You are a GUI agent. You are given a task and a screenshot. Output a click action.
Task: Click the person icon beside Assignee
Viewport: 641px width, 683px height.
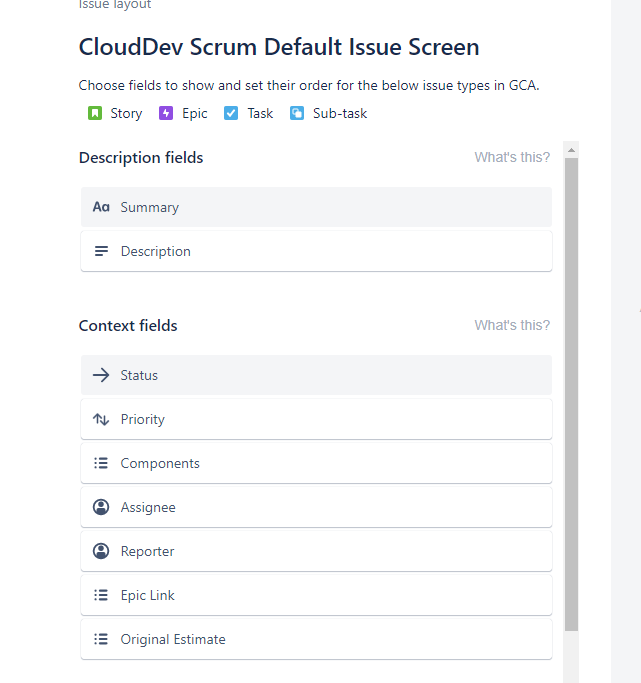tap(101, 507)
